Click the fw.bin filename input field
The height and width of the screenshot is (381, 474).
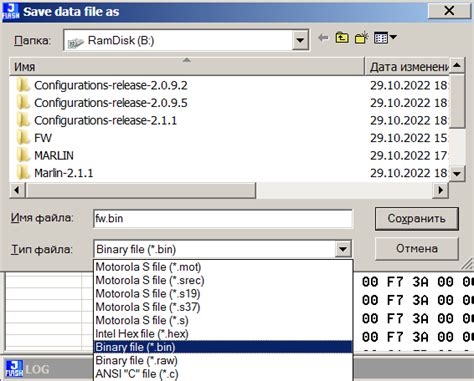point(223,219)
